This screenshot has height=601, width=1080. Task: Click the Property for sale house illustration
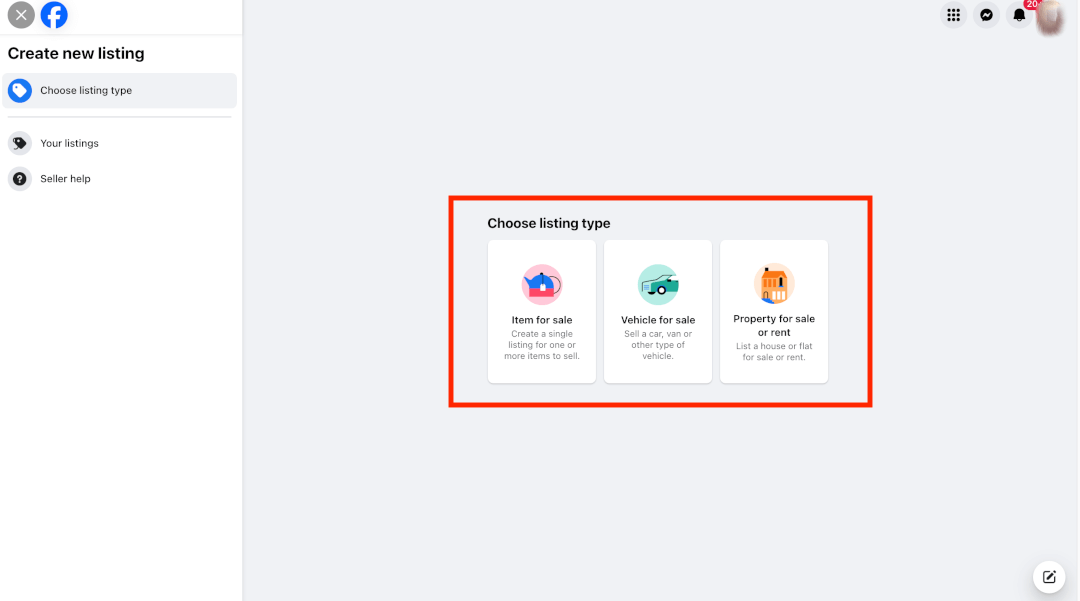pyautogui.click(x=774, y=284)
